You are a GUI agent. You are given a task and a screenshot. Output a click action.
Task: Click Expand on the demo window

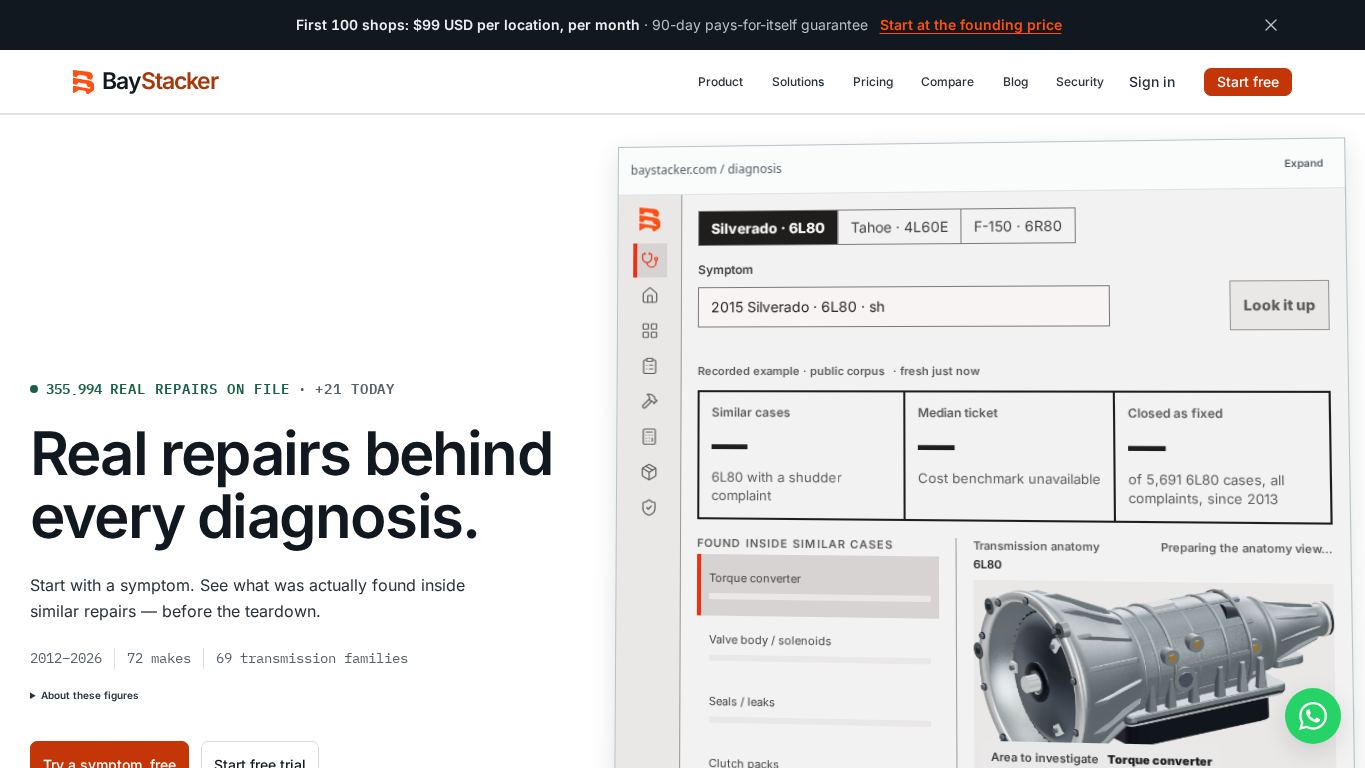(x=1303, y=163)
